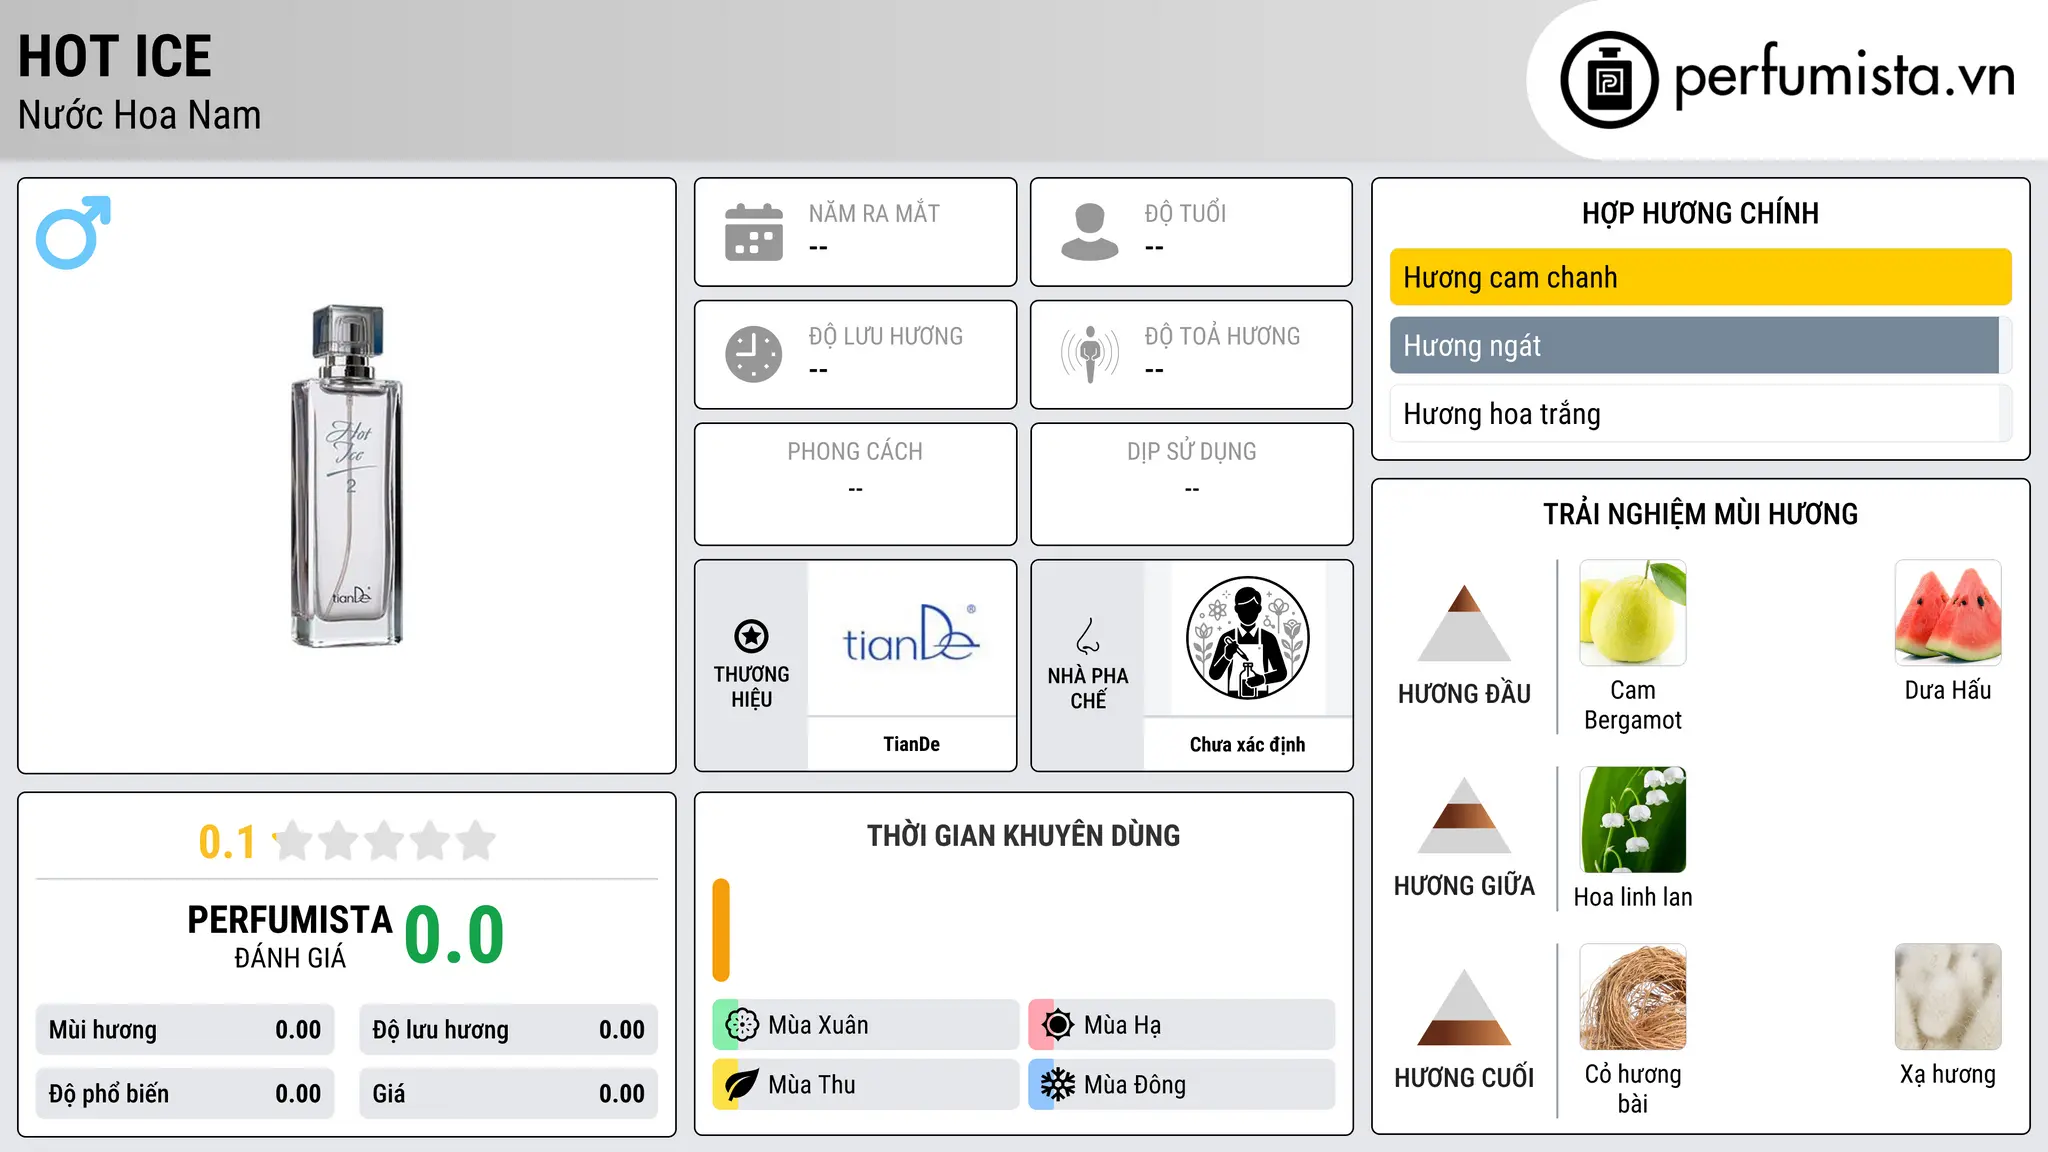Click the snowflake icon for Mùa Đông
This screenshot has height=1152, width=2048.
(x=1057, y=1085)
